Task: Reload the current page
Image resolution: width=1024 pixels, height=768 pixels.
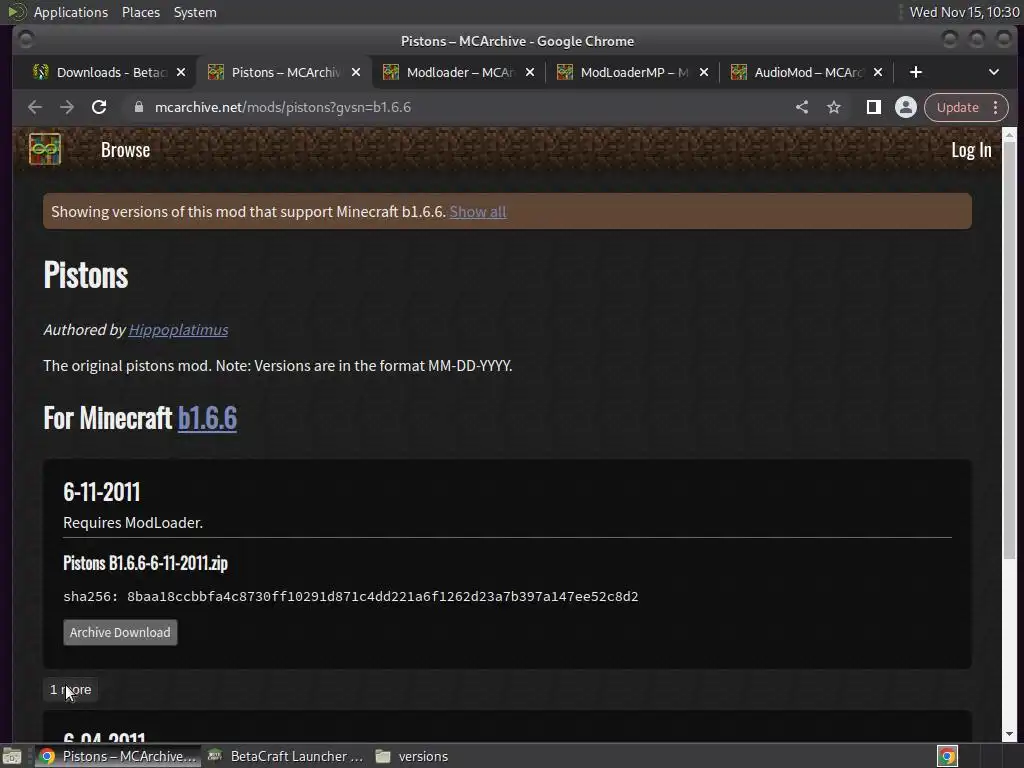Action: pos(99,107)
